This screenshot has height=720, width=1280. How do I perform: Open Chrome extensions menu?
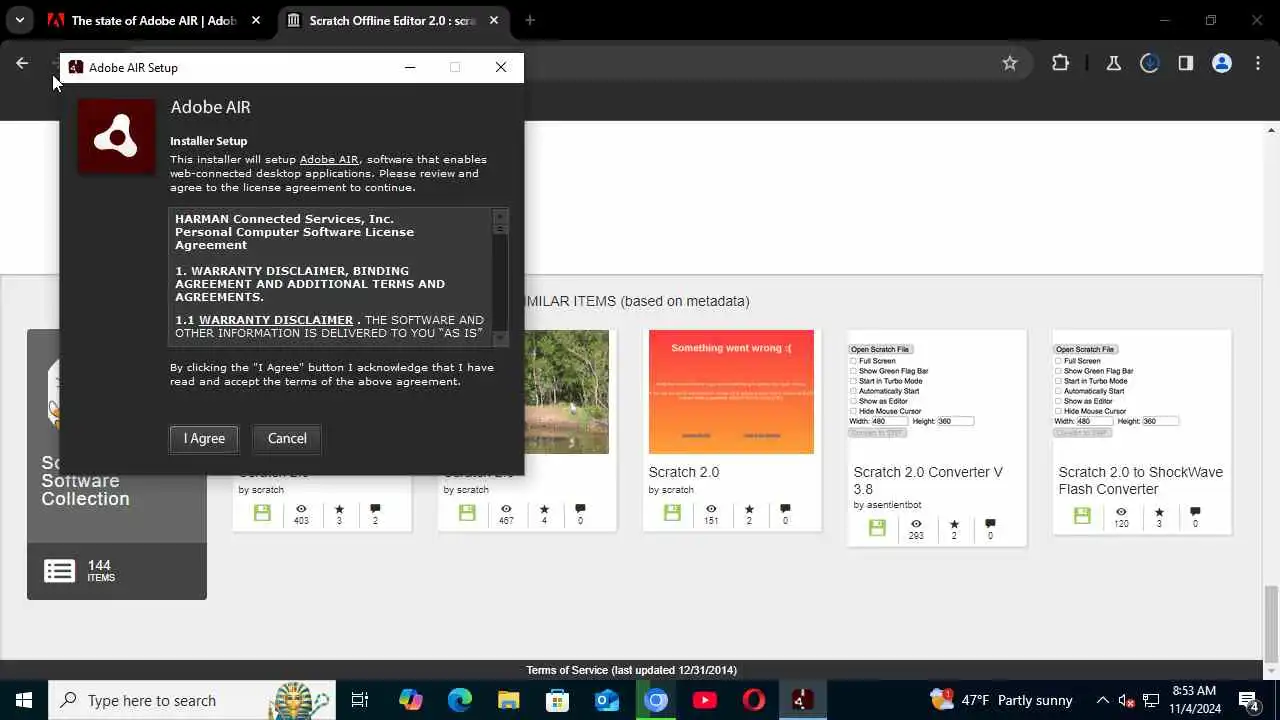click(x=1061, y=63)
